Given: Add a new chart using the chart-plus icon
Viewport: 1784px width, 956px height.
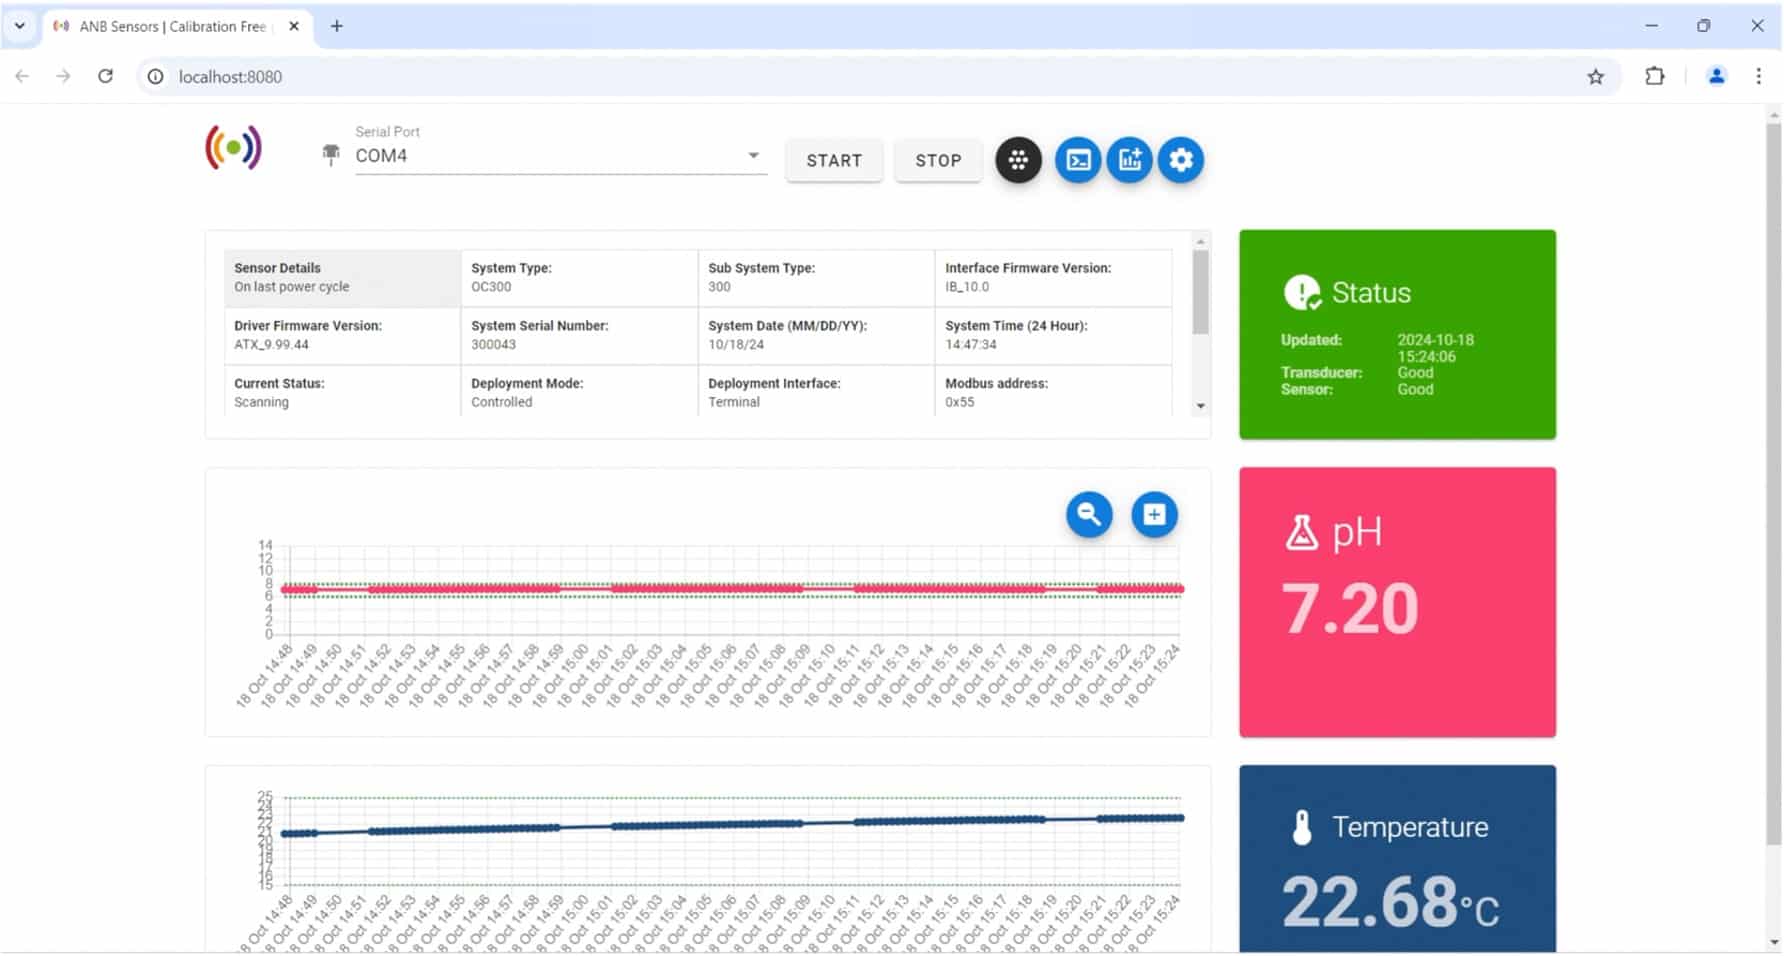Looking at the screenshot, I should [1130, 160].
